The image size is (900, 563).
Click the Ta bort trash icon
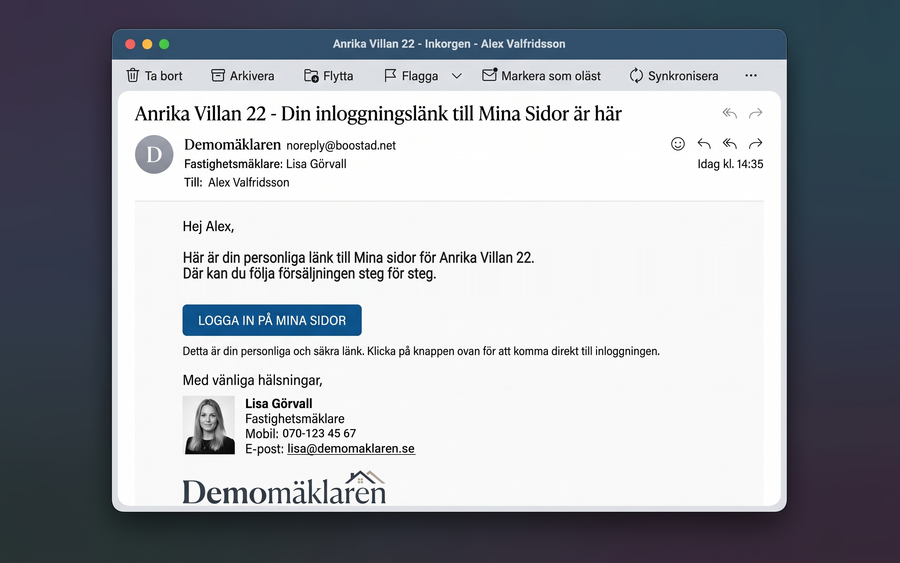(x=133, y=75)
